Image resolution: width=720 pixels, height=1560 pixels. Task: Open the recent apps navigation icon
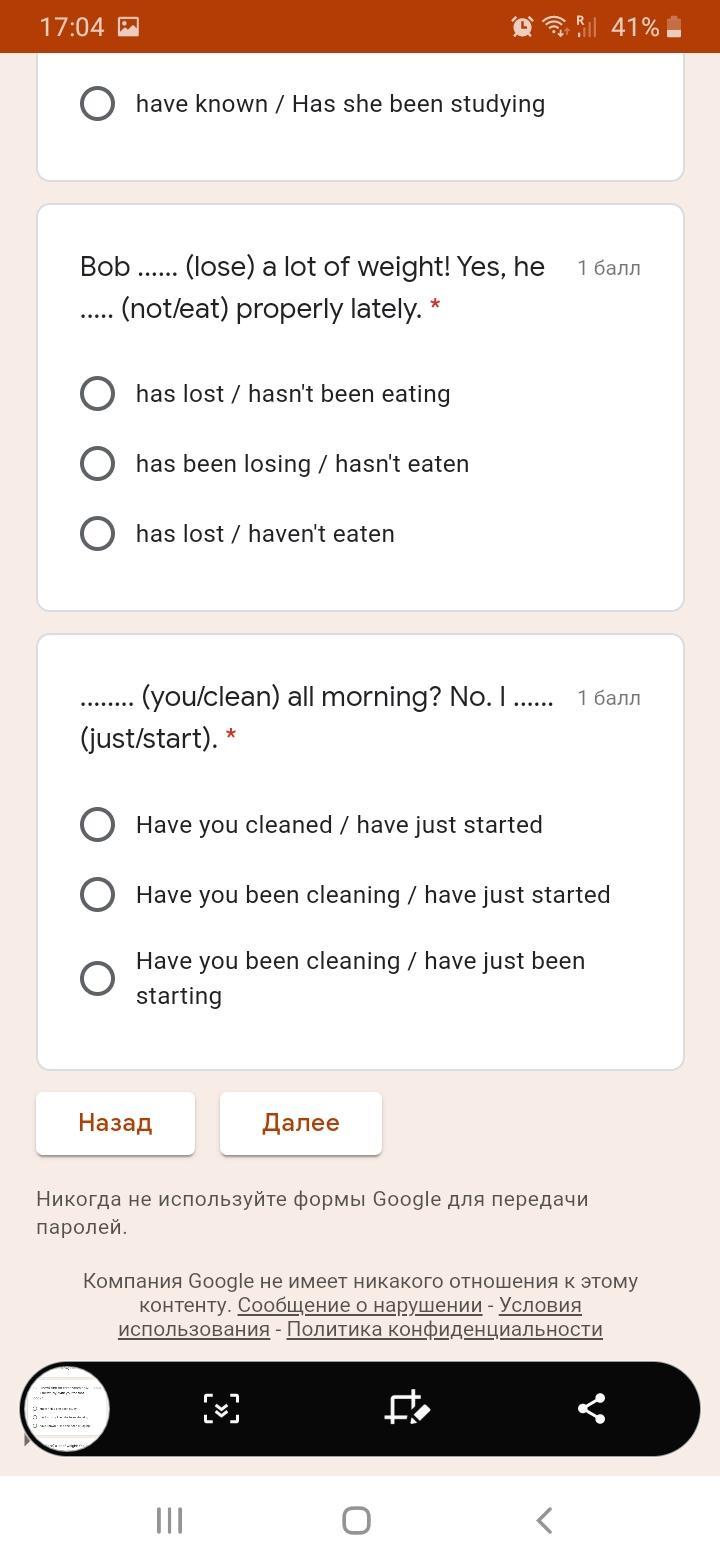click(x=169, y=1520)
